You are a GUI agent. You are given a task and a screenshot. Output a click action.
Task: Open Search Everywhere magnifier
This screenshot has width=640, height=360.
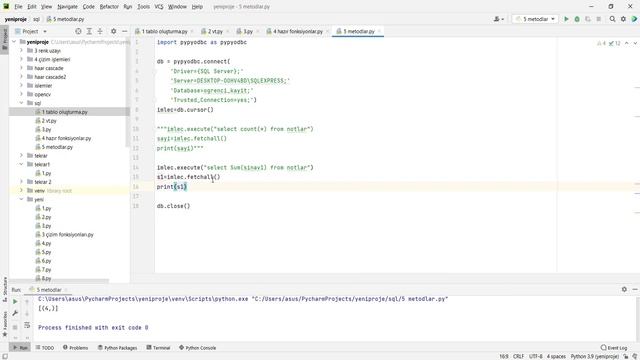pos(612,19)
